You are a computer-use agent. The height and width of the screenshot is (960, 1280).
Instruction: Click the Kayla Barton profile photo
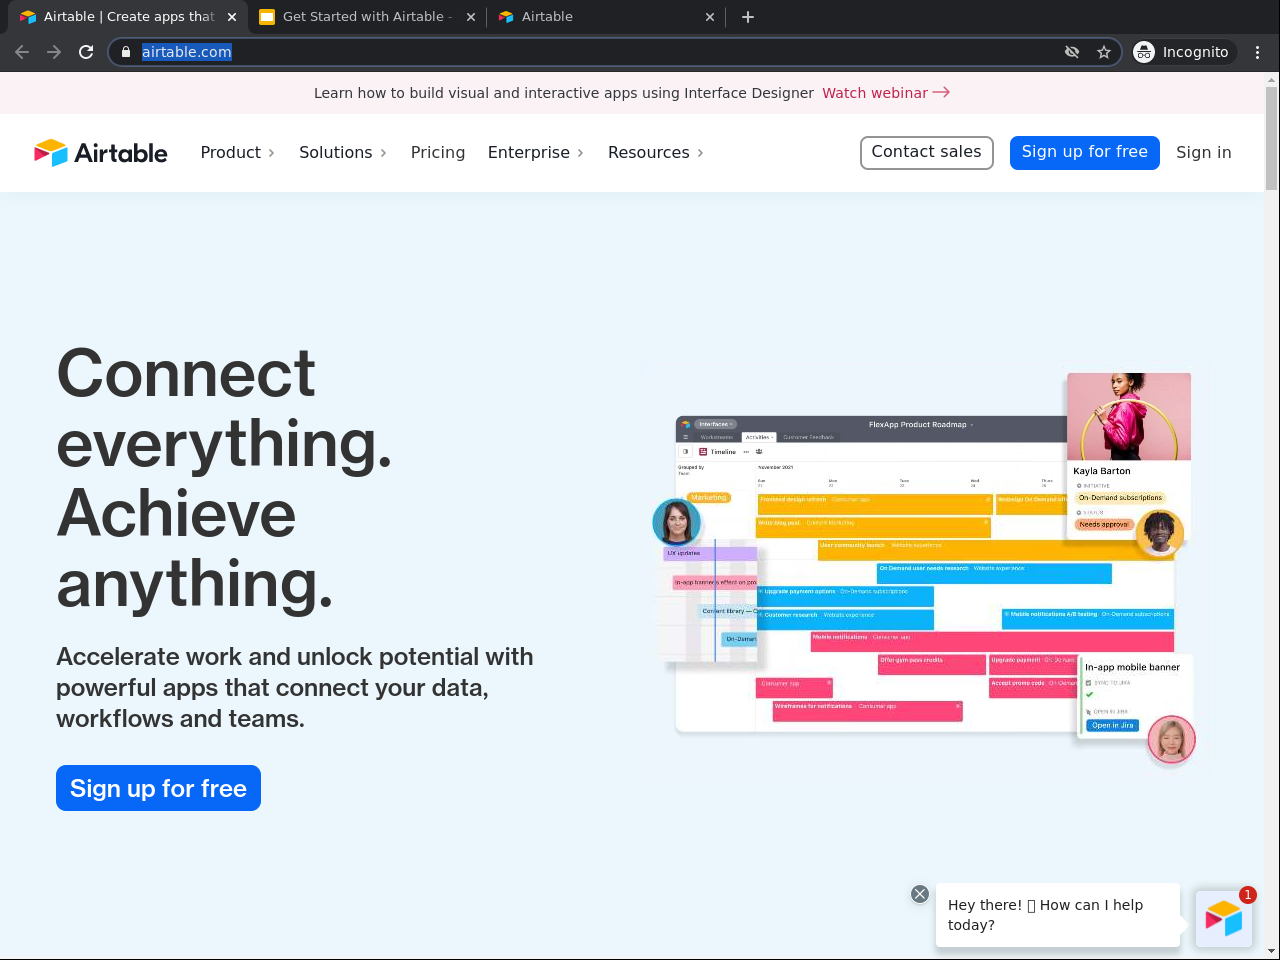click(x=1129, y=417)
